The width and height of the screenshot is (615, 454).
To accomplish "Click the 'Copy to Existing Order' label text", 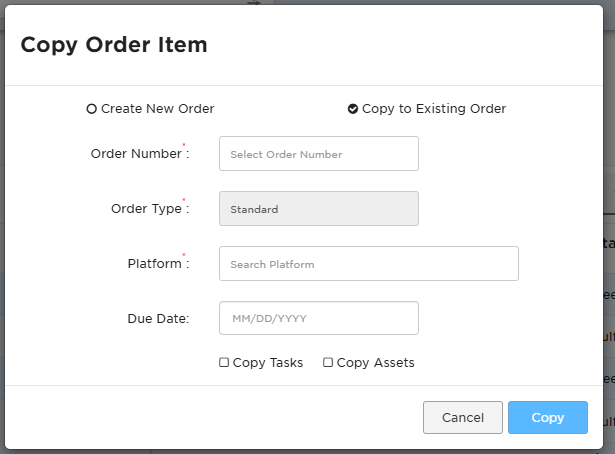I will pyautogui.click(x=434, y=109).
